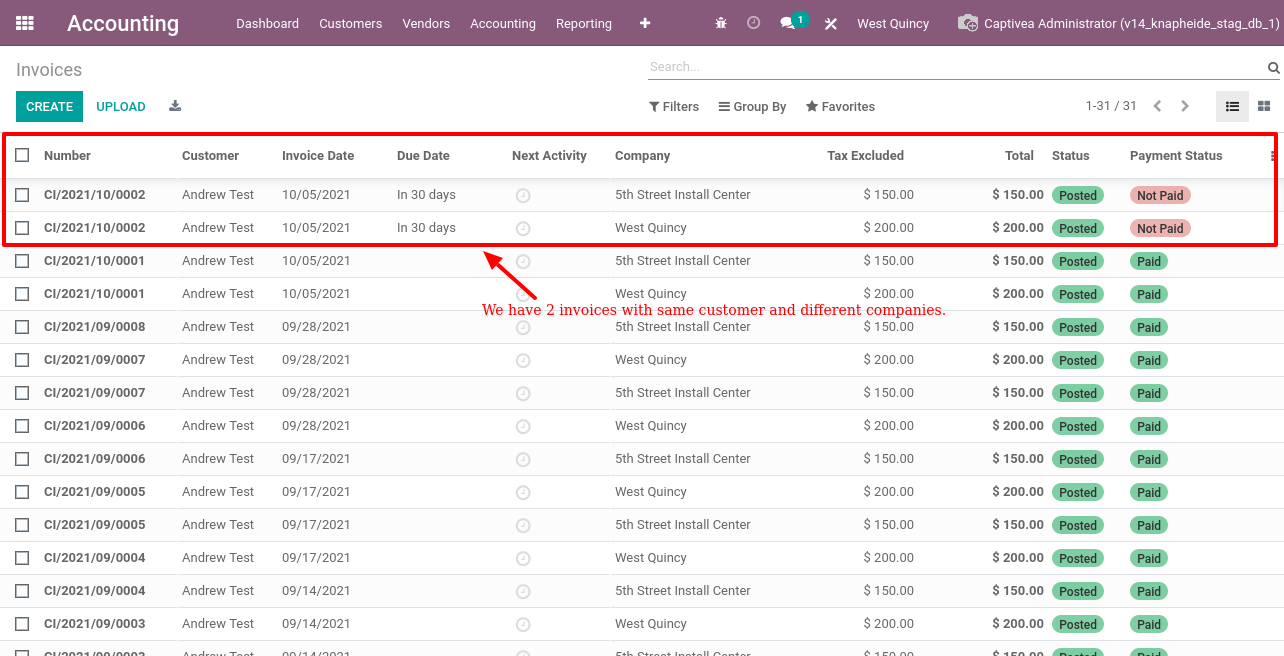
Task: Click Posted status on CI/2021/09/0008 row
Action: 1078,327
